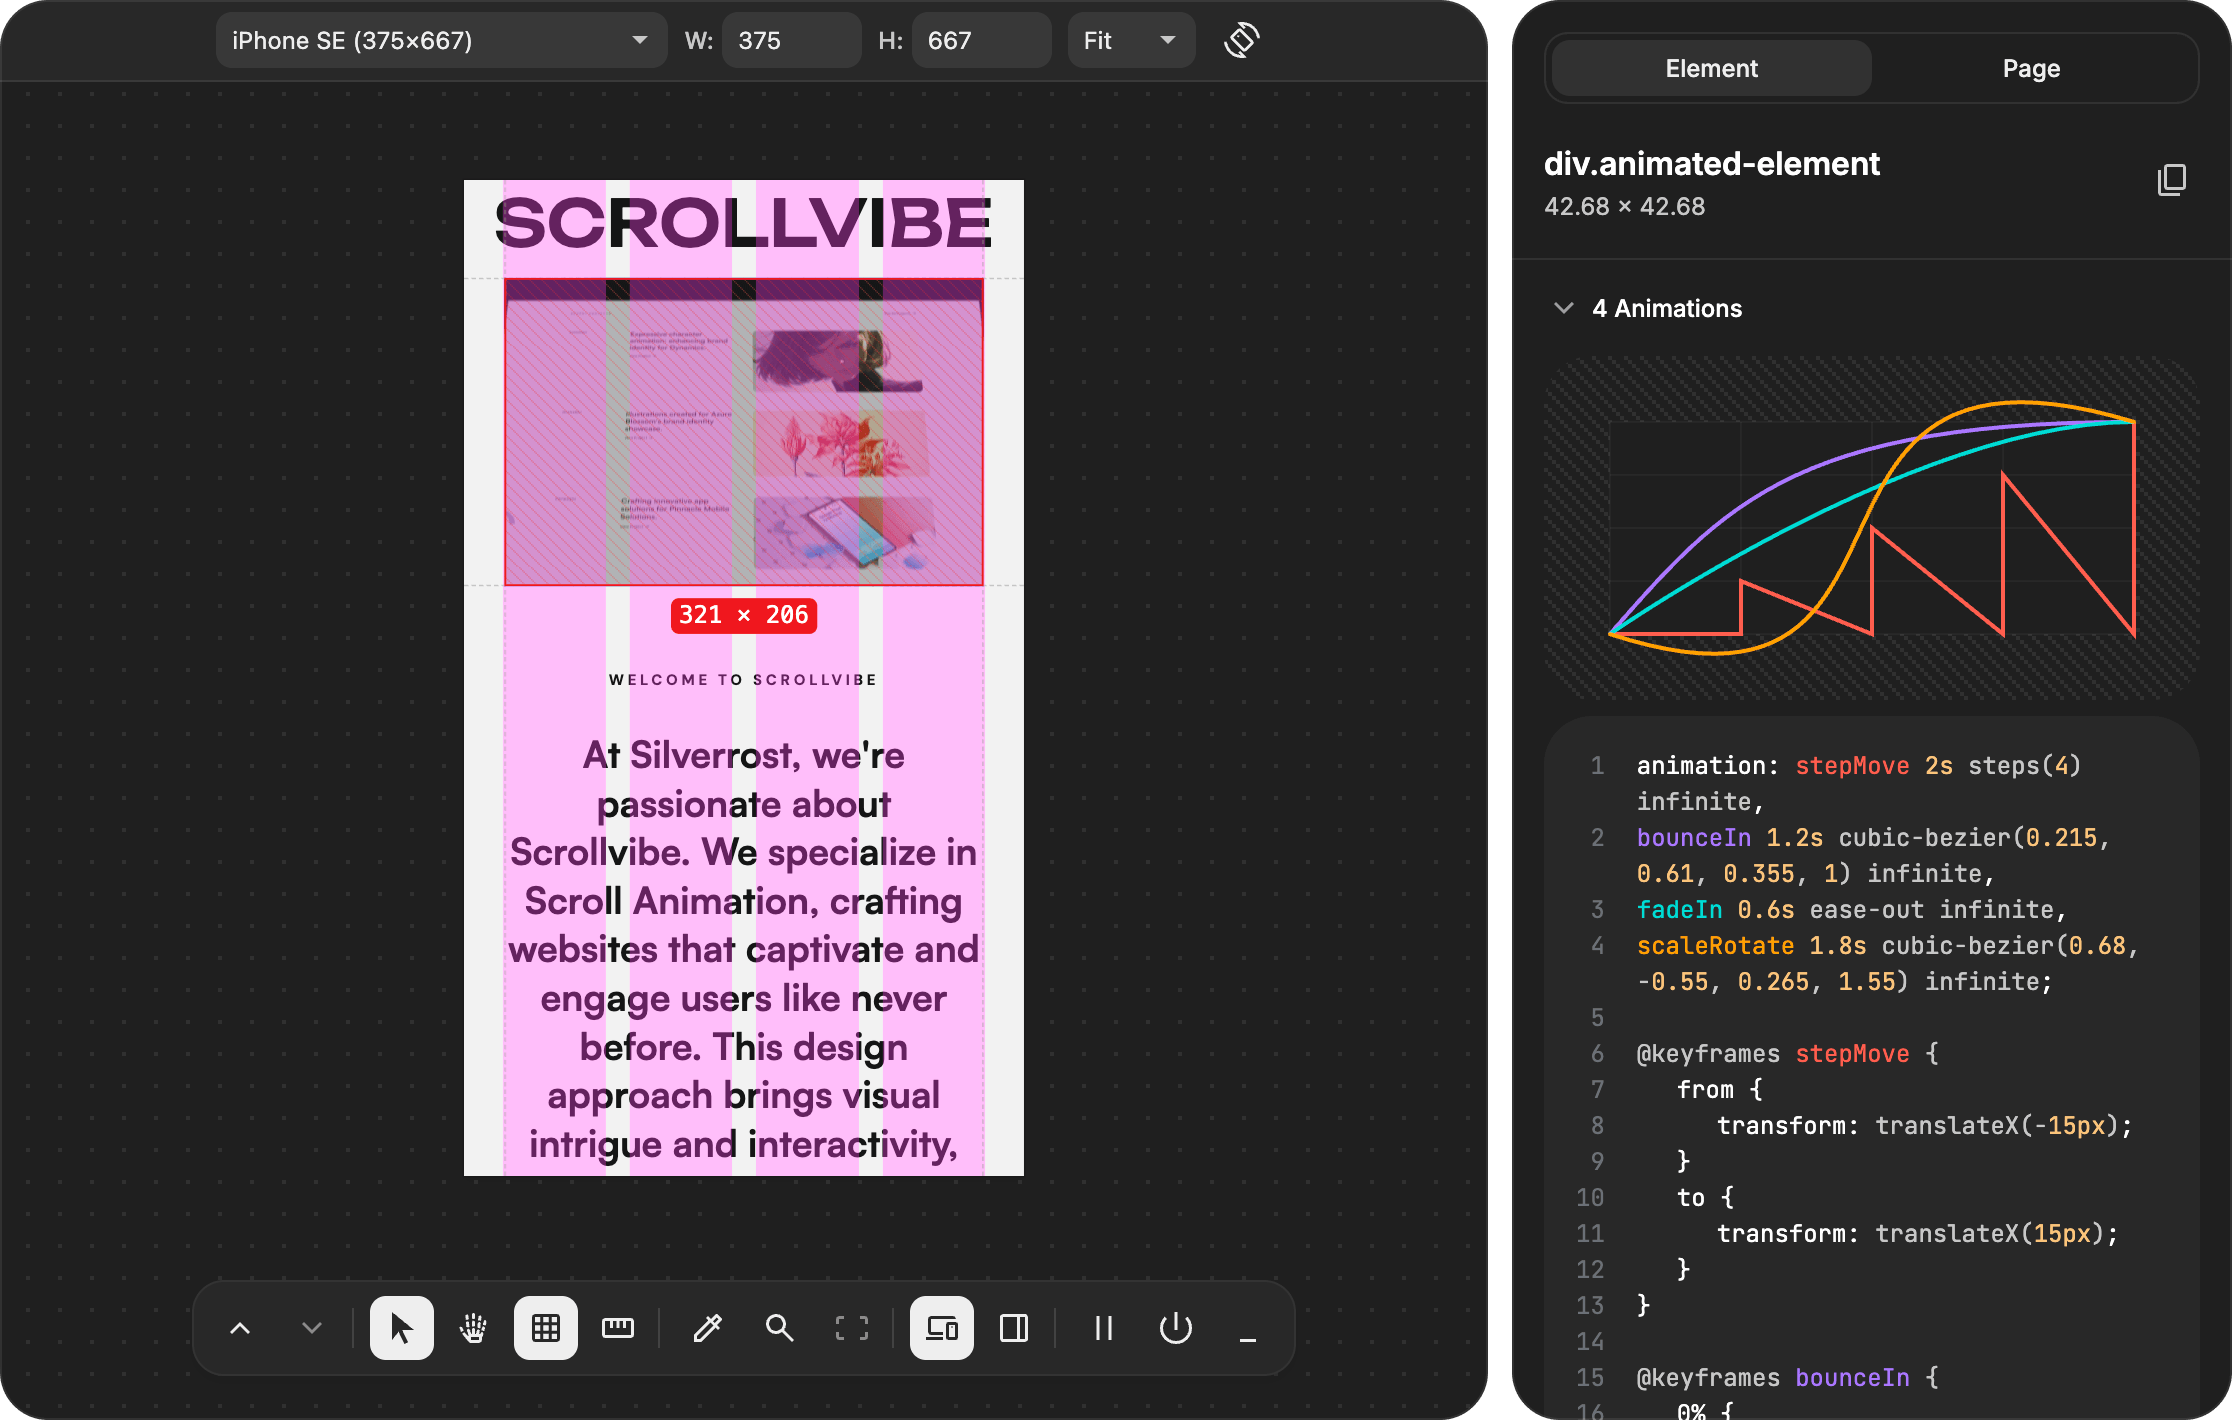Pause animations with the pause button

click(x=1103, y=1328)
